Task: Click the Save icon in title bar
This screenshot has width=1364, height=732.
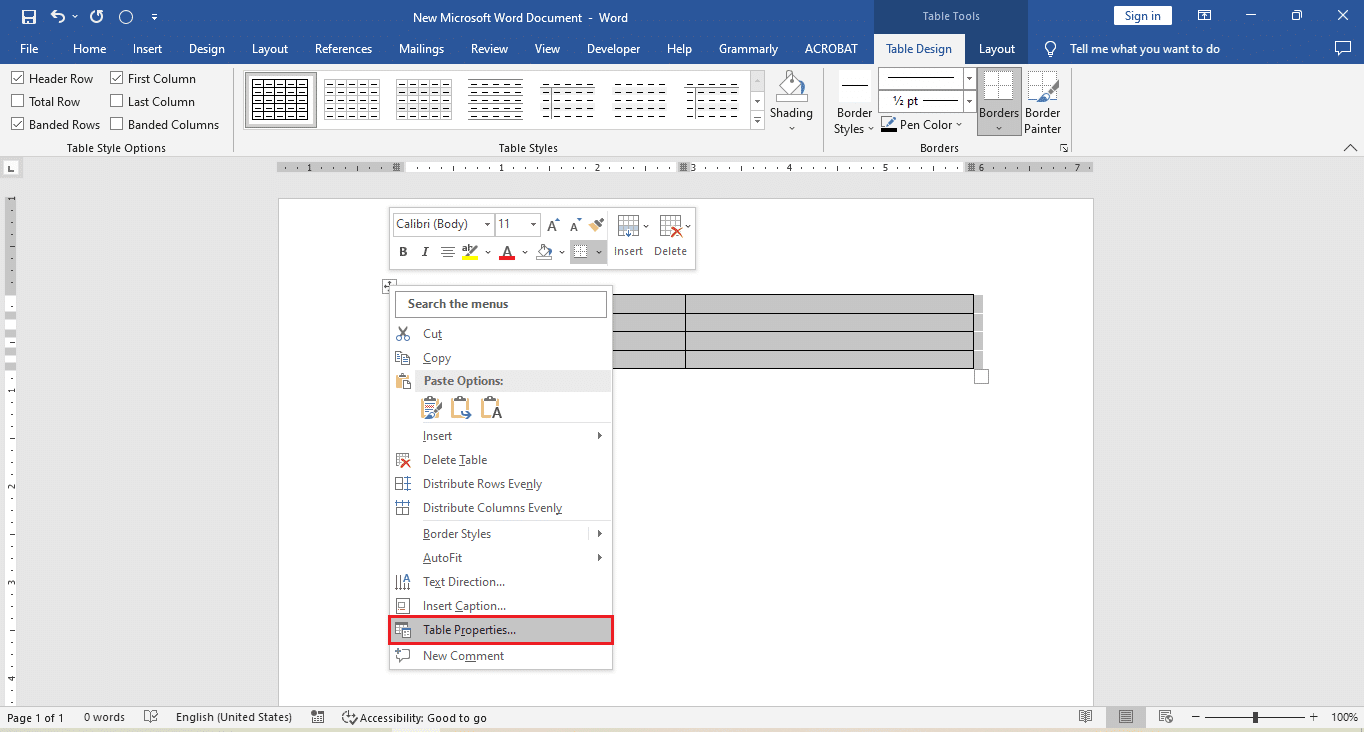Action: point(28,17)
